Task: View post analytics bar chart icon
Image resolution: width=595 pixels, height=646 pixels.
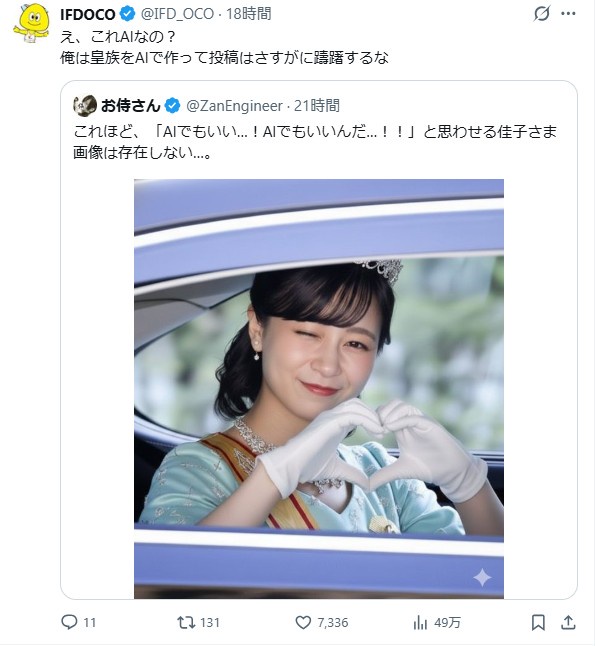Action: point(420,622)
